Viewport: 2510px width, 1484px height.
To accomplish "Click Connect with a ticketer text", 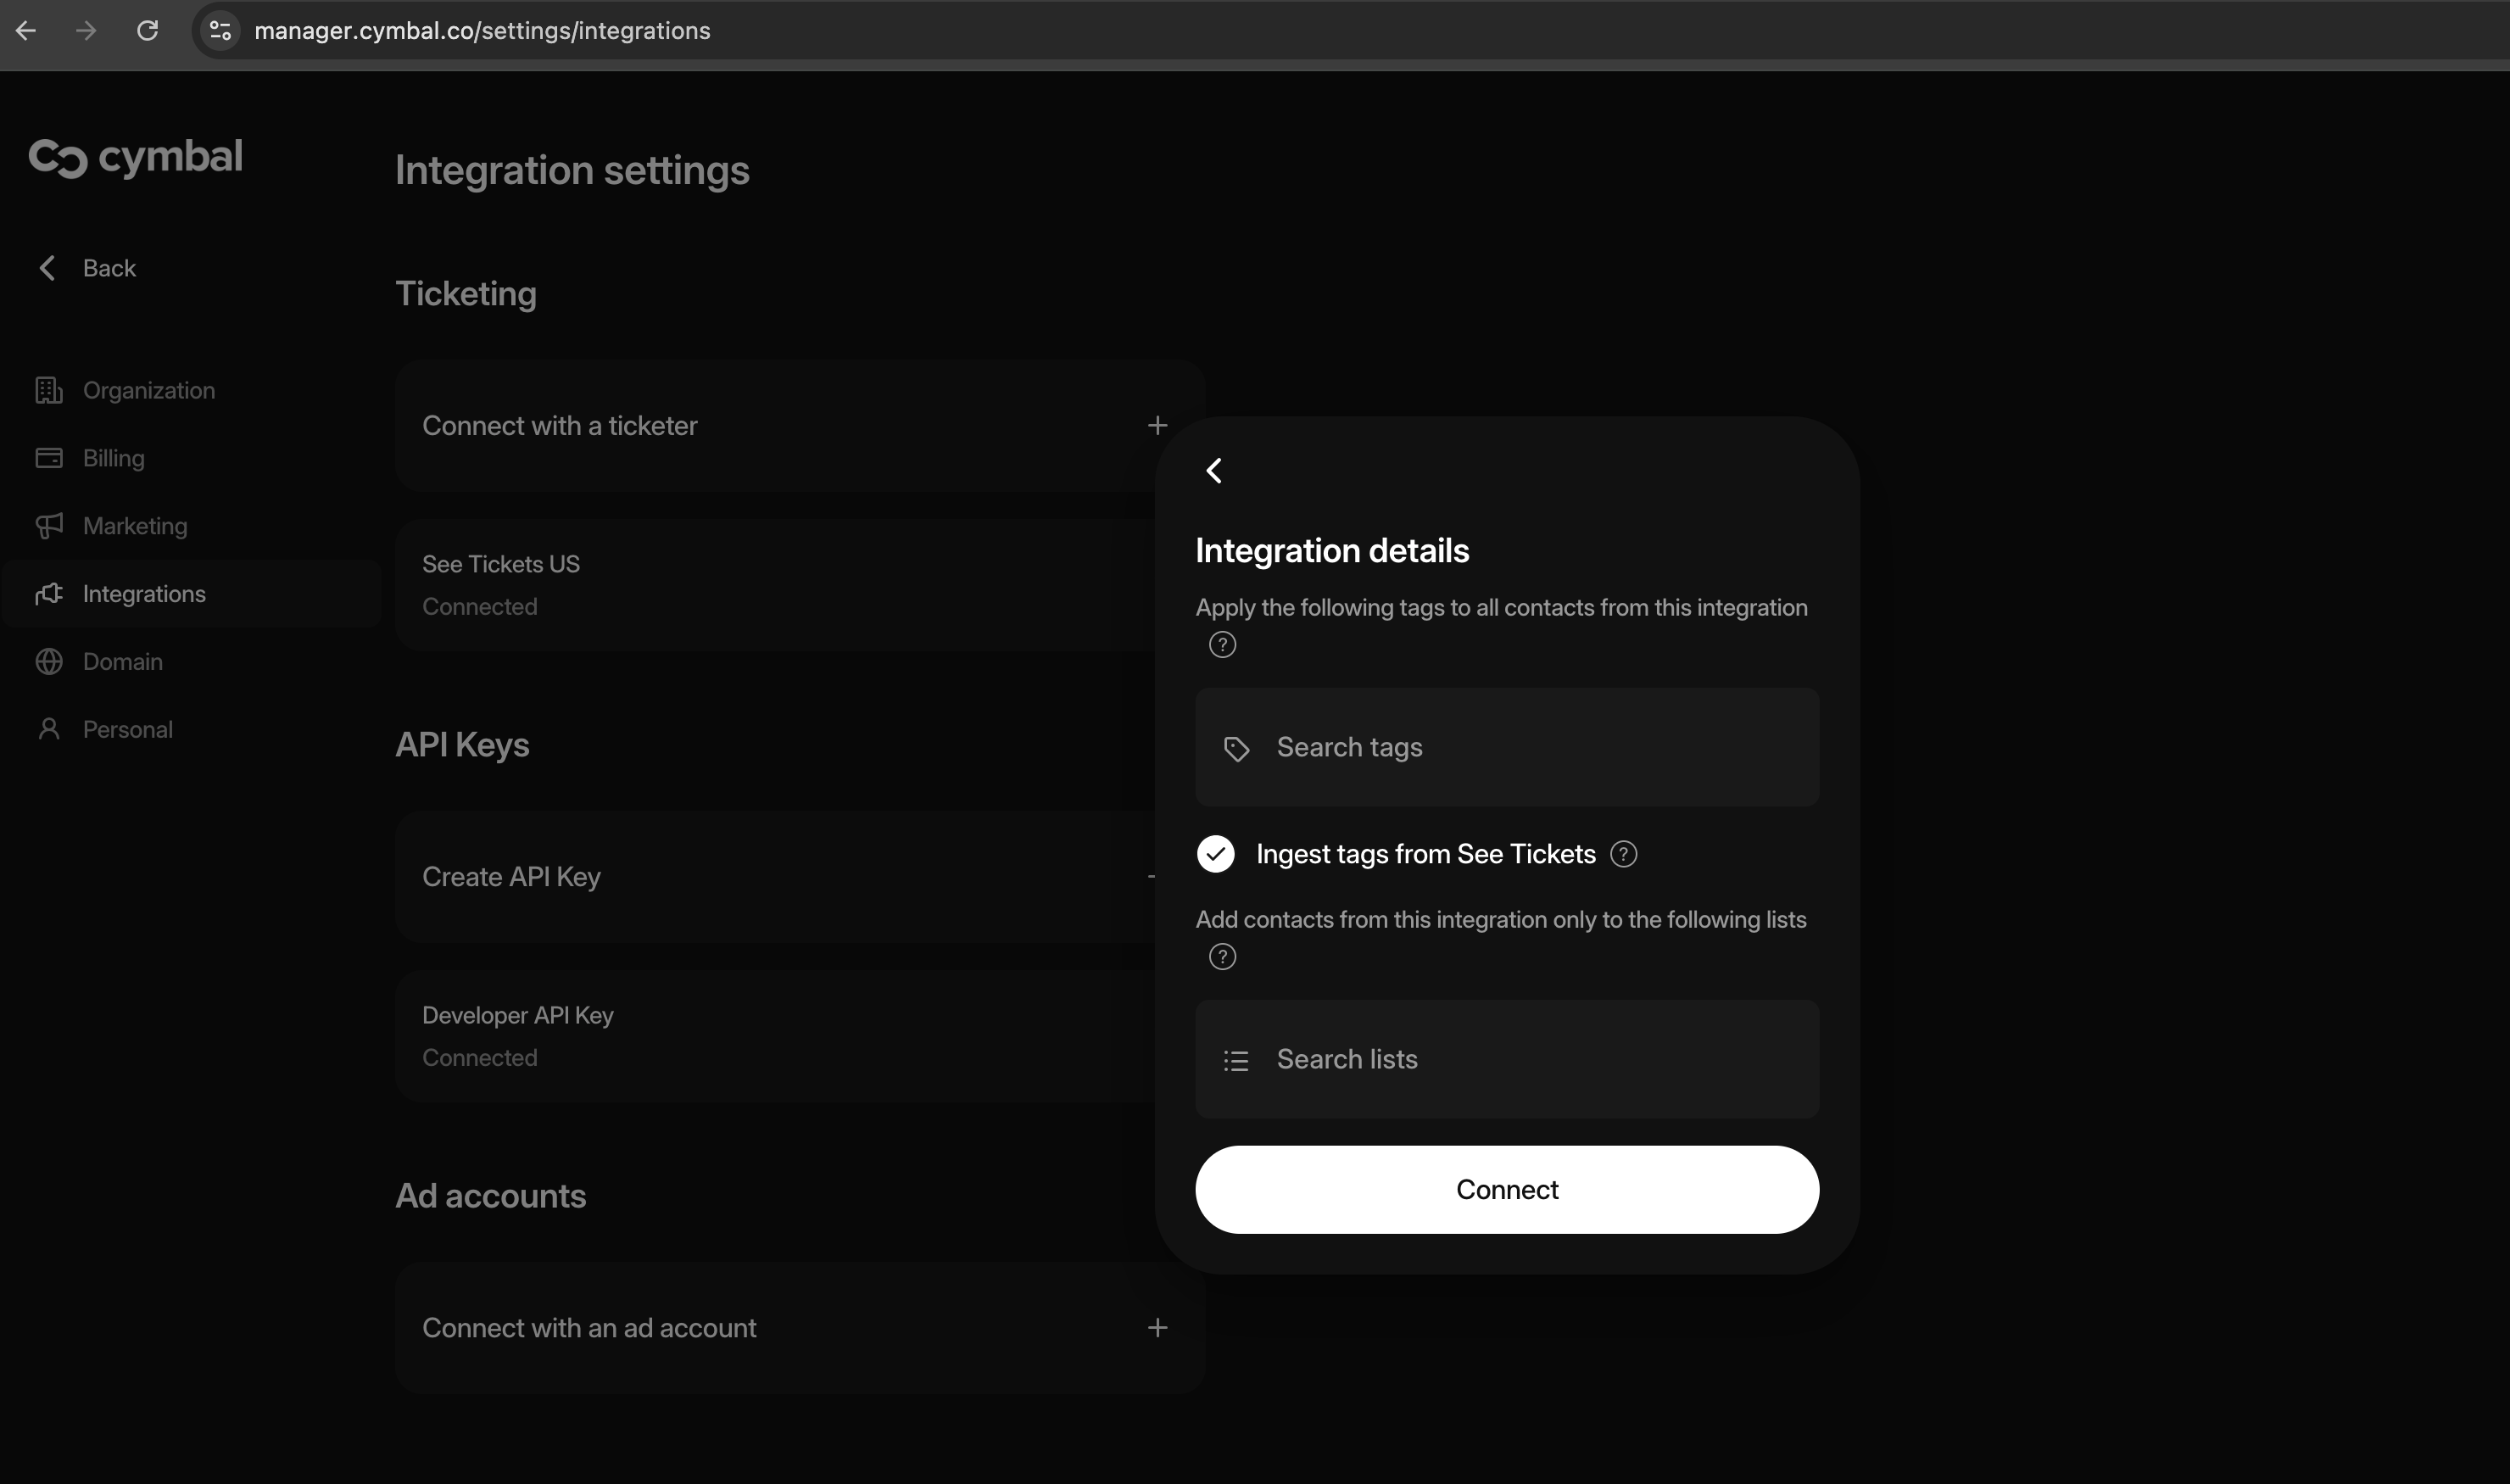I will click(x=559, y=426).
